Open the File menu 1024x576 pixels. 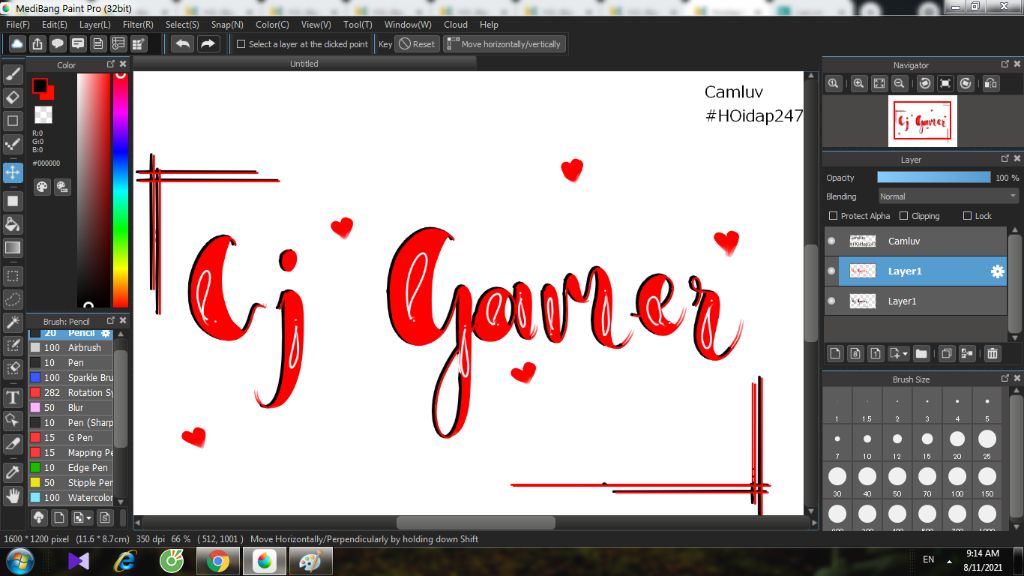point(18,25)
